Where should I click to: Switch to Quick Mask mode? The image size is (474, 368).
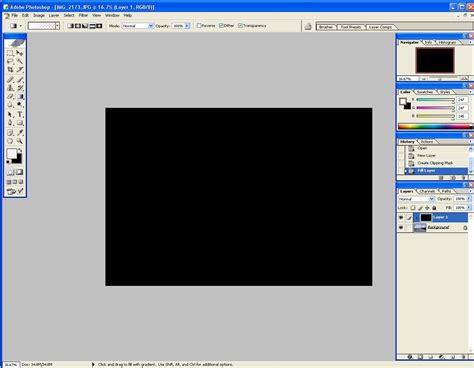click(x=20, y=172)
